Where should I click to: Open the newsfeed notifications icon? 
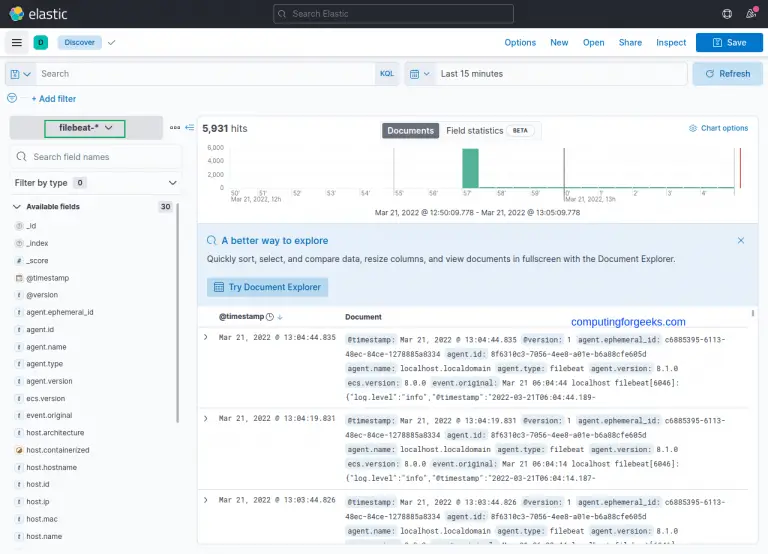click(x=752, y=14)
